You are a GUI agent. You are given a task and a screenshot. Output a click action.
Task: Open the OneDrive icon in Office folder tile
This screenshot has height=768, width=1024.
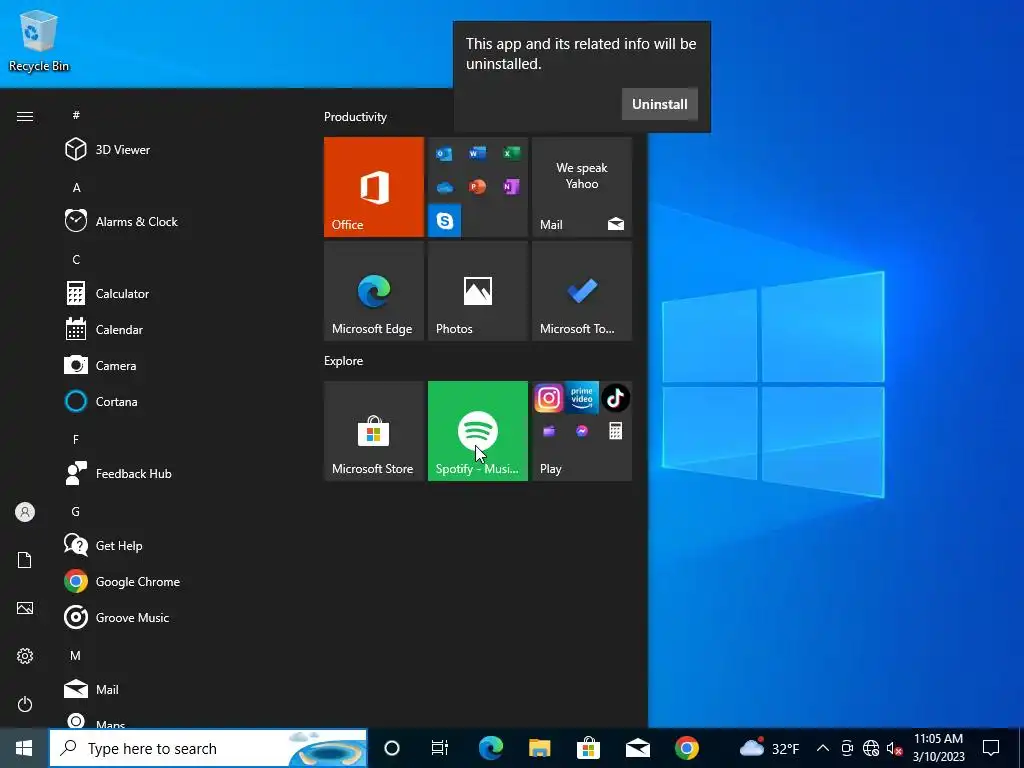tap(445, 188)
